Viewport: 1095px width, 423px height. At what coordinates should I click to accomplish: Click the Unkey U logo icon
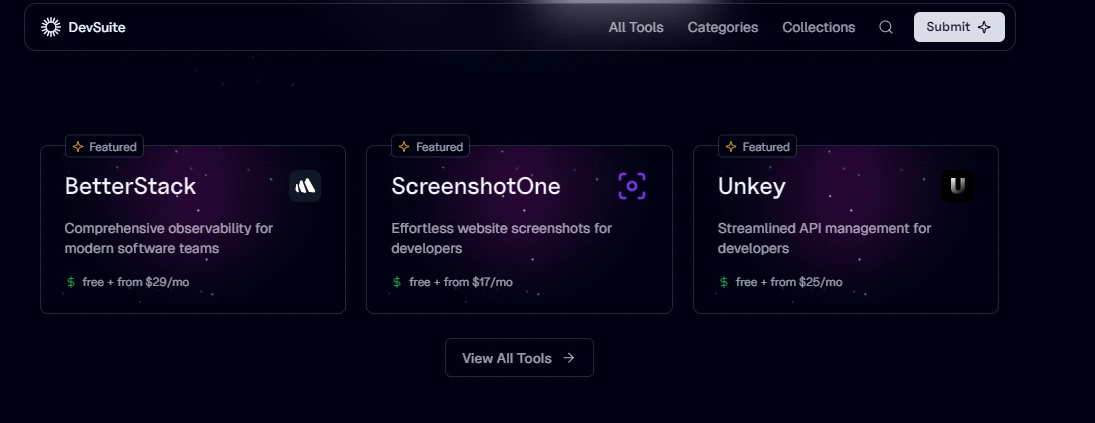tap(958, 186)
